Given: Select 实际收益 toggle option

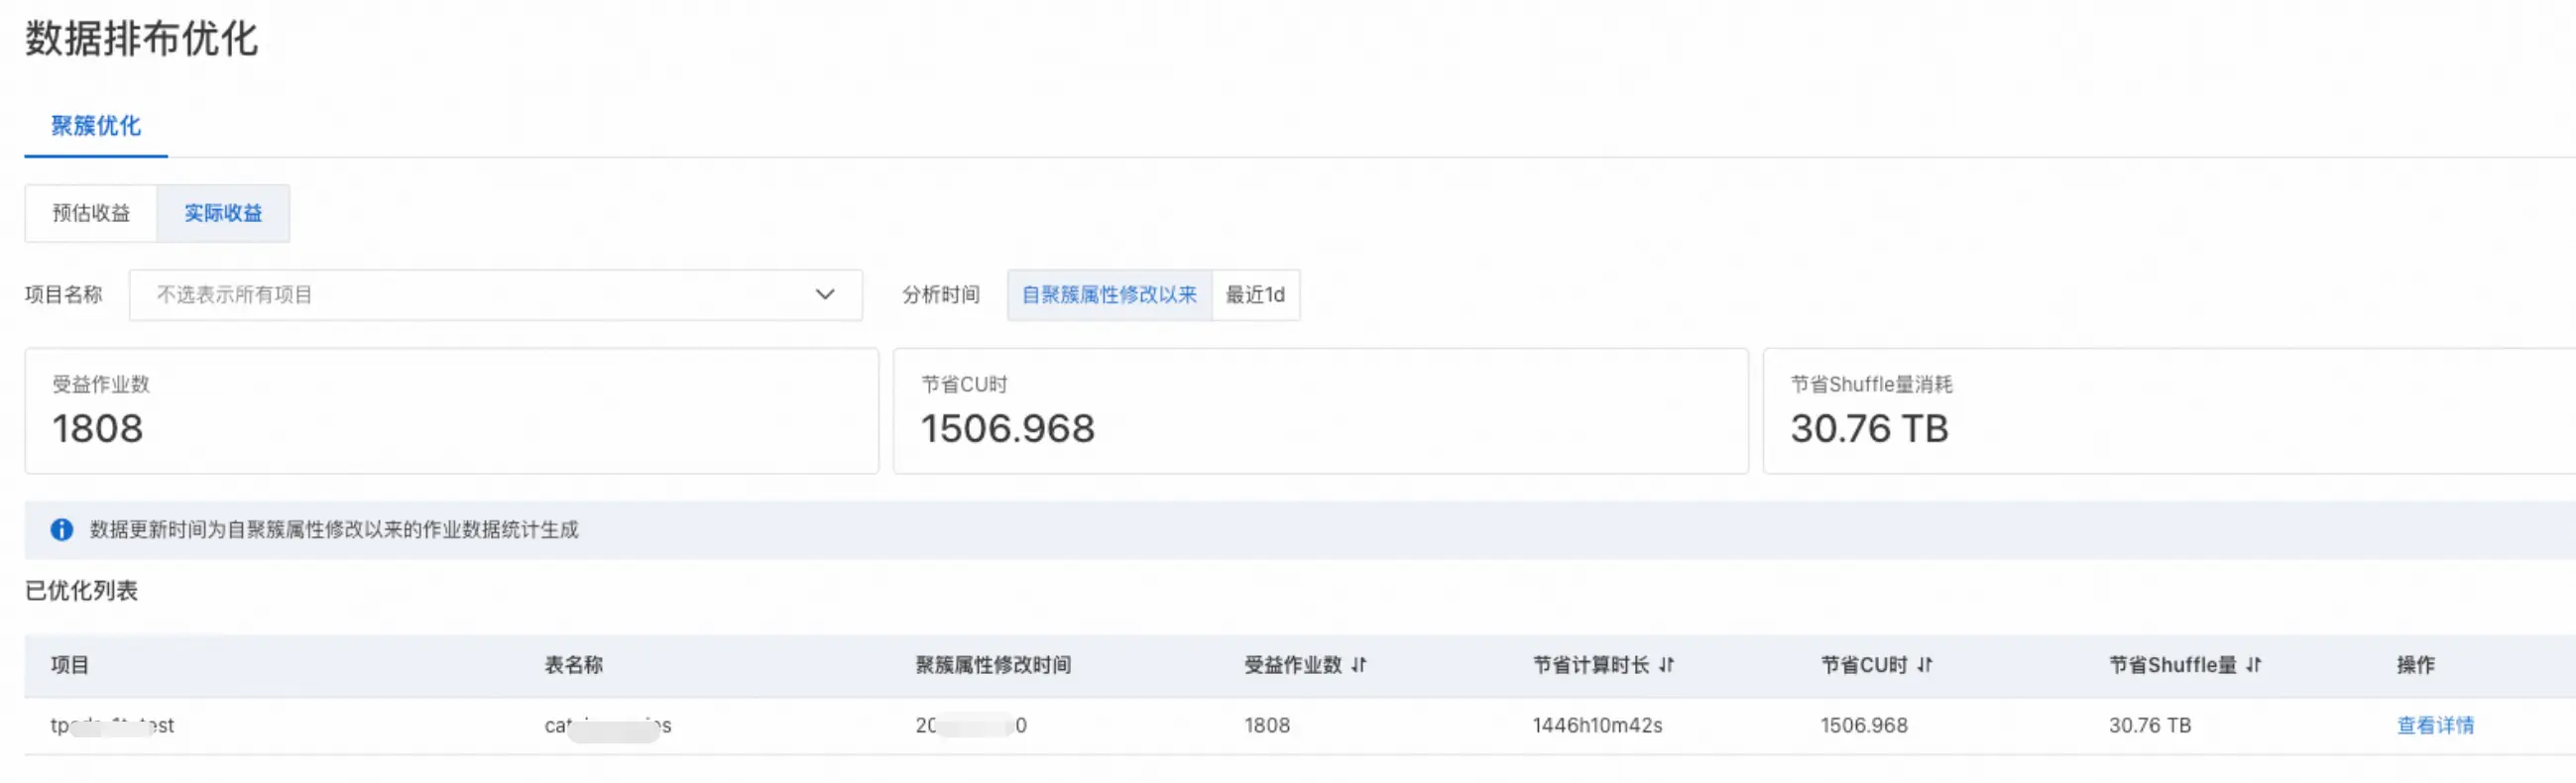Looking at the screenshot, I should point(223,213).
